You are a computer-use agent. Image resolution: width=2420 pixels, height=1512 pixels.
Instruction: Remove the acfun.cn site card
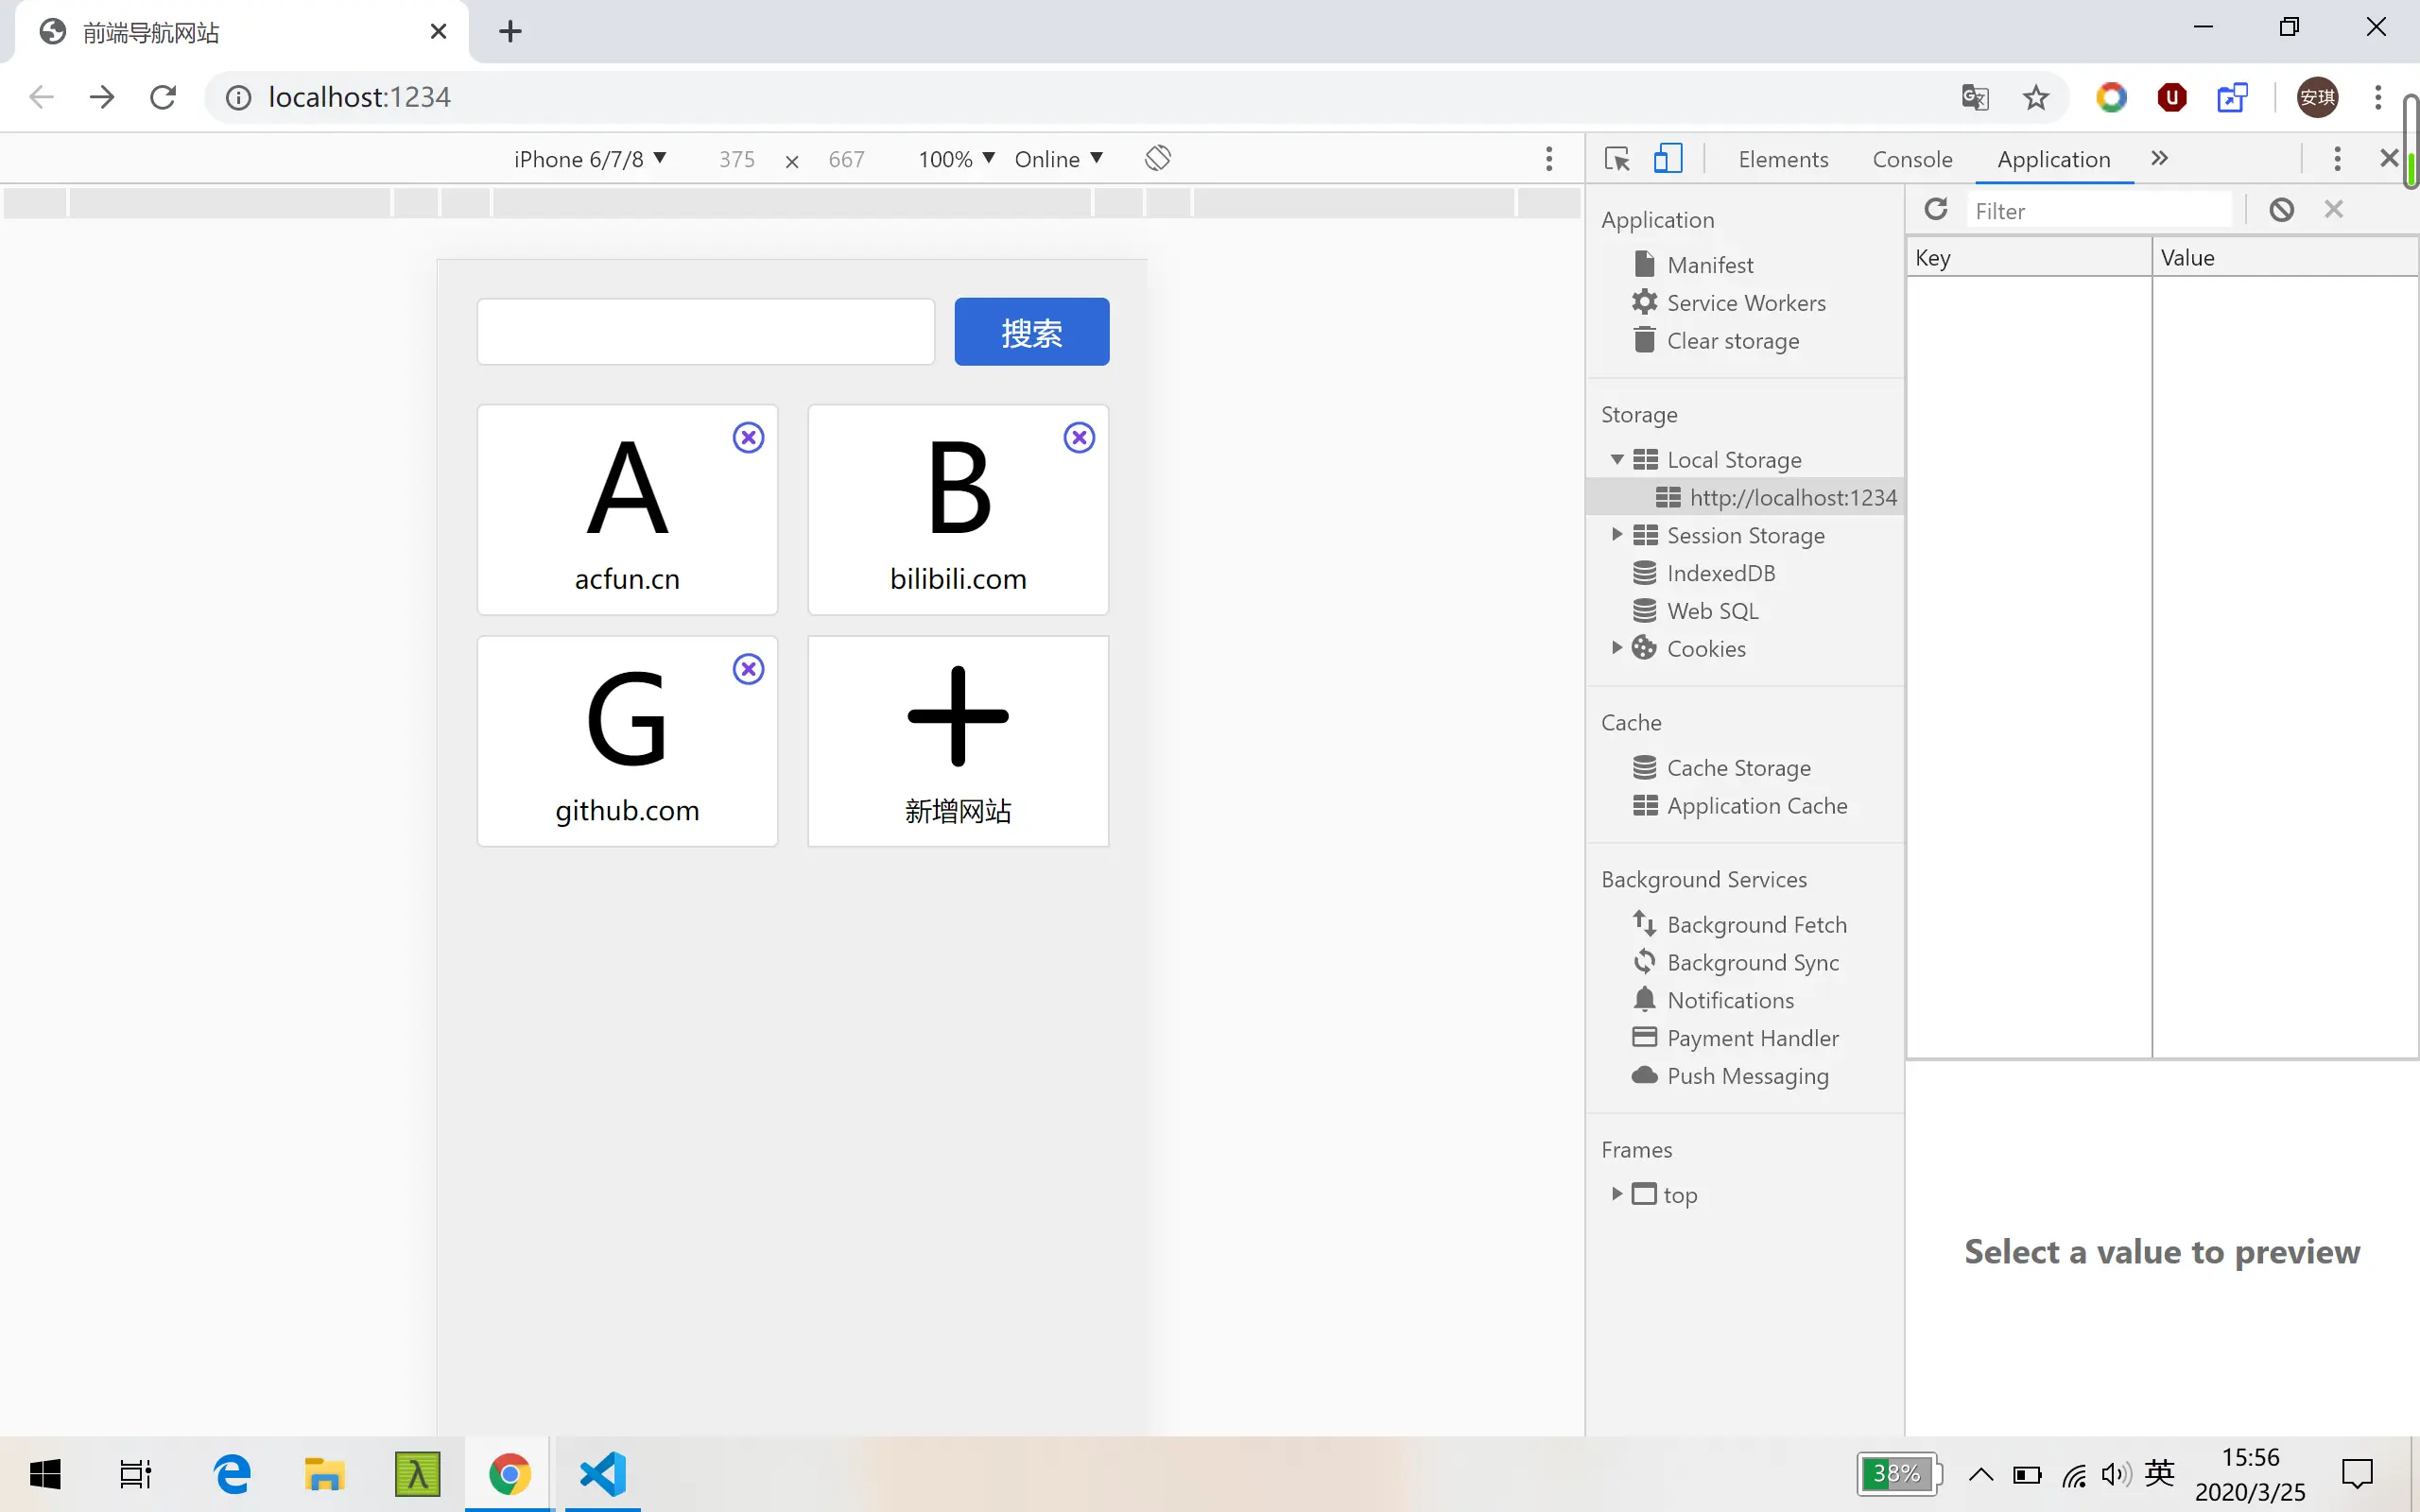748,438
